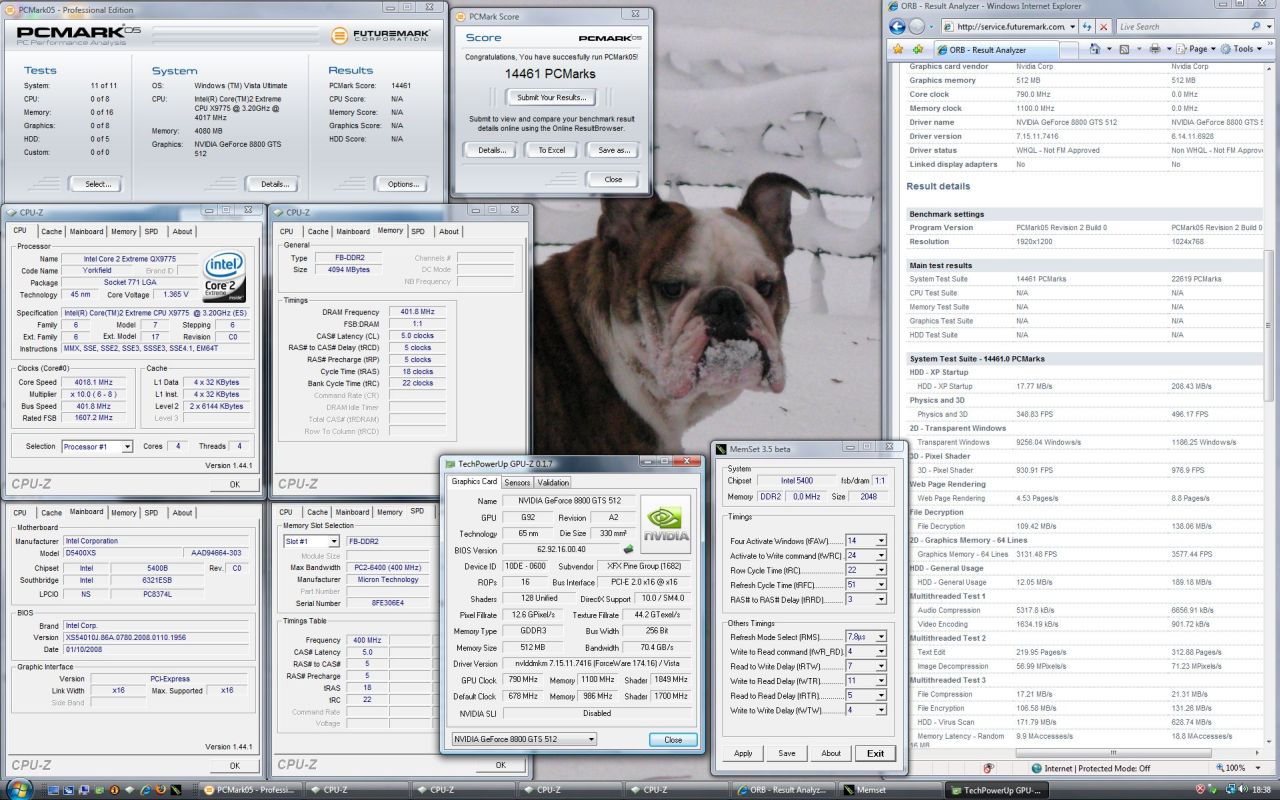This screenshot has height=800, width=1280.
Task: Open the SPD tab in Memory CPU-Z window
Action: click(418, 231)
